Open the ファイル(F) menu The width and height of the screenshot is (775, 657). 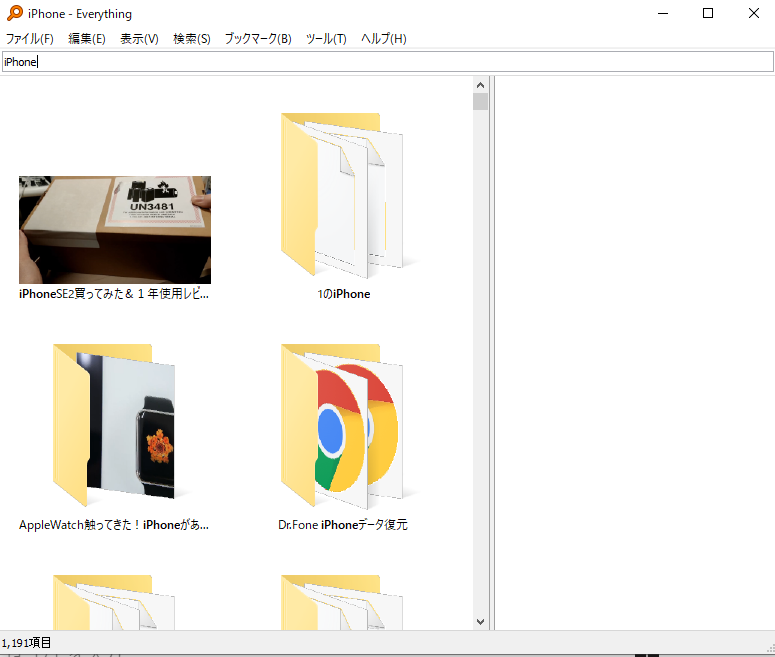point(29,39)
